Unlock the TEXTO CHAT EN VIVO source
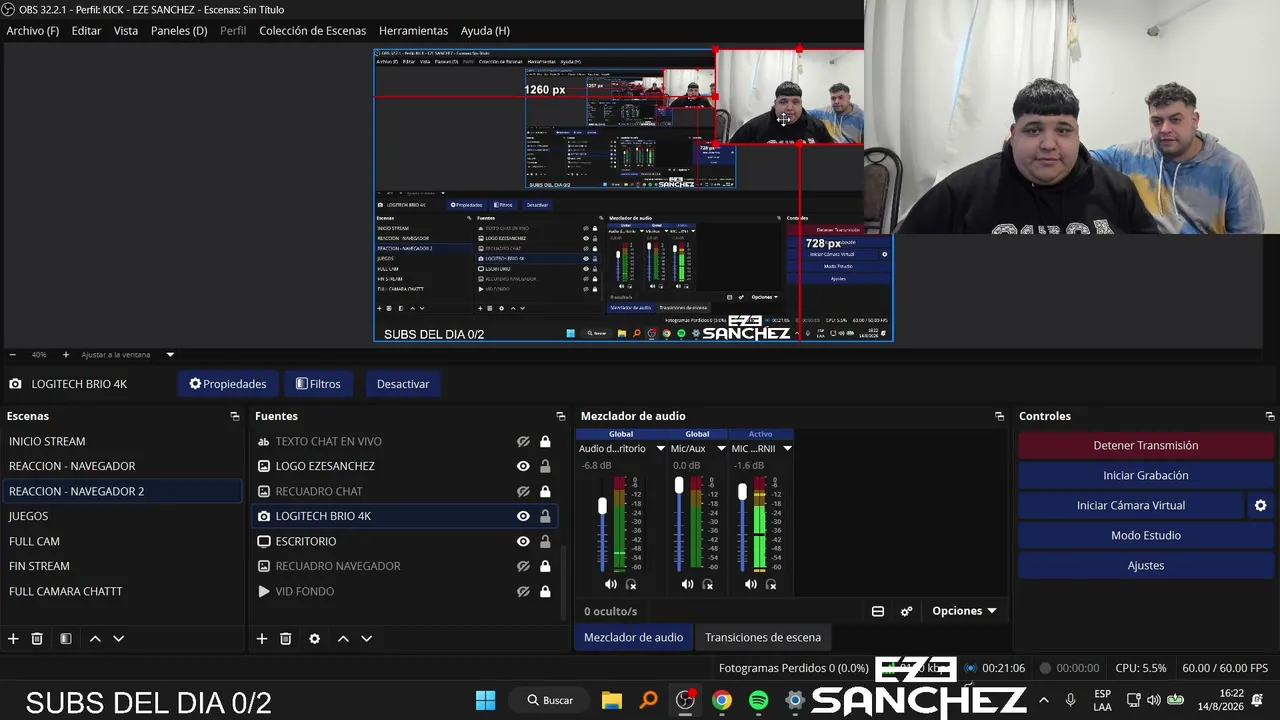The height and width of the screenshot is (720, 1280). 545,441
